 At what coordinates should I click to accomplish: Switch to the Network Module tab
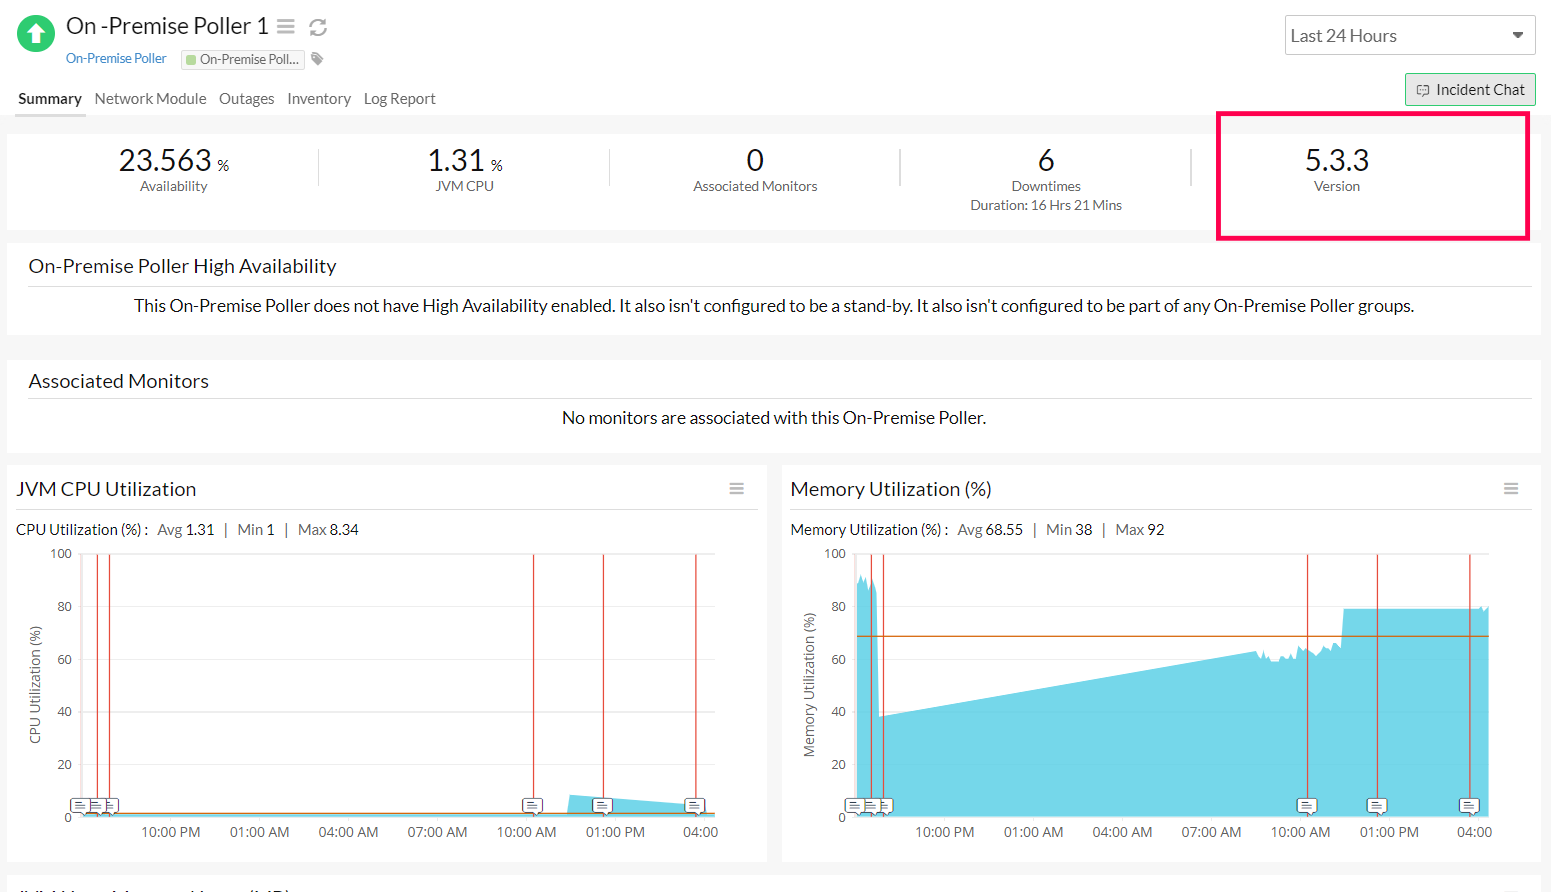point(150,98)
